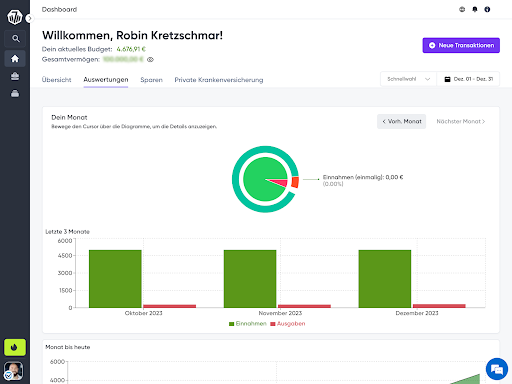
Task: Click the info icon in top bar
Action: [x=487, y=9]
